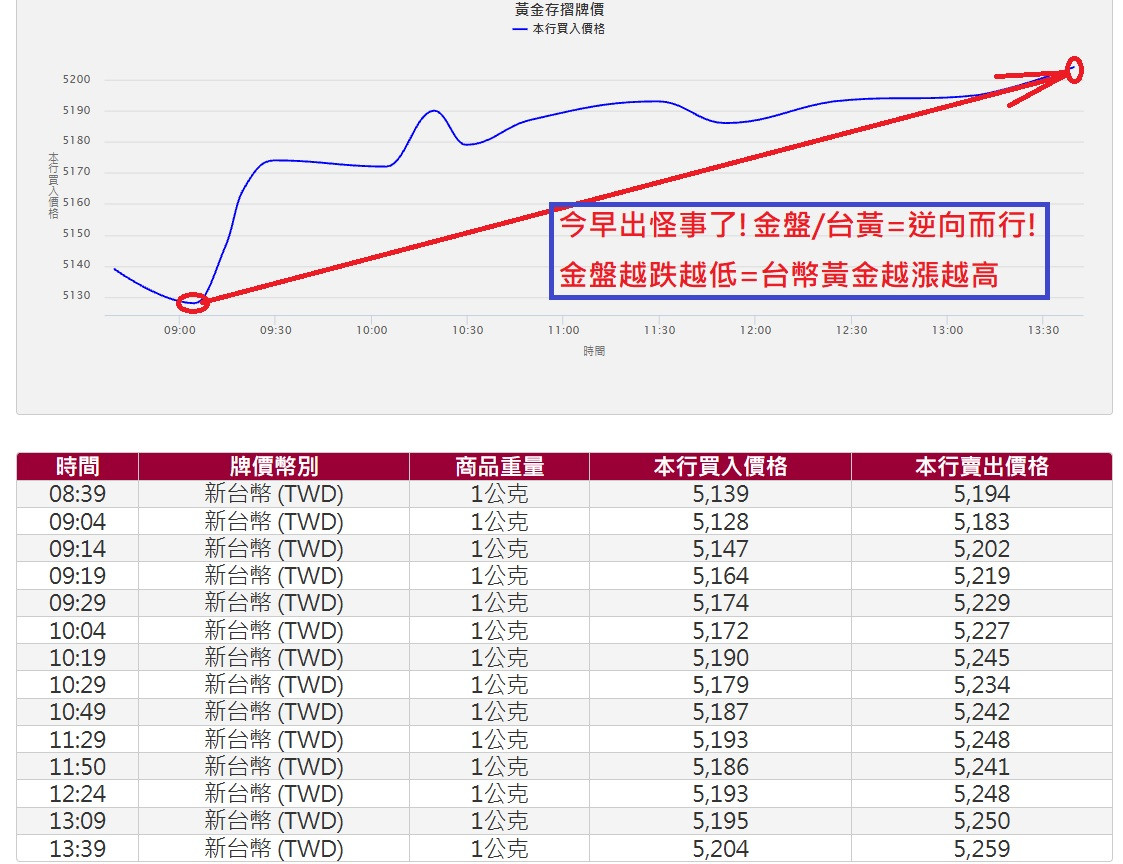Select the 10:49 time cell

tap(77, 712)
